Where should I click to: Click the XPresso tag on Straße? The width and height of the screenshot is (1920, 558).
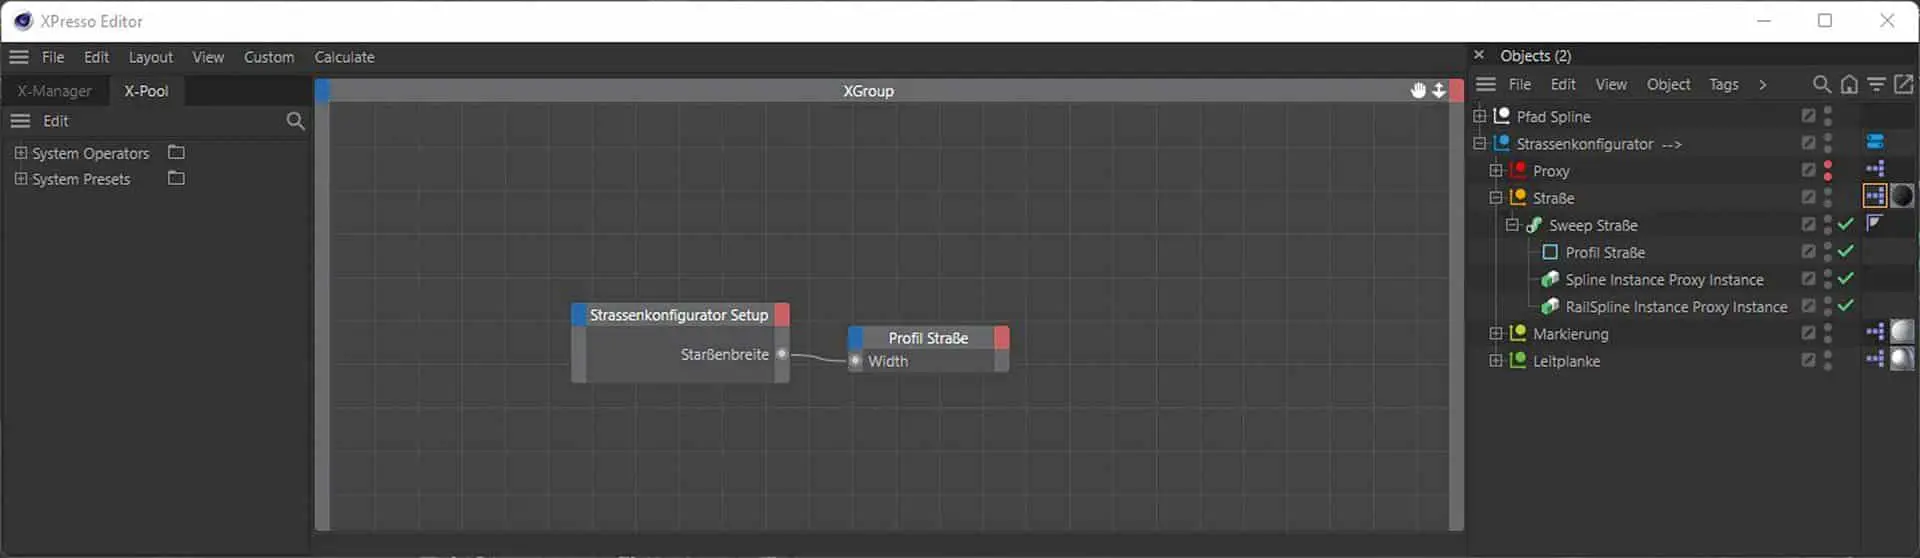click(x=1874, y=196)
